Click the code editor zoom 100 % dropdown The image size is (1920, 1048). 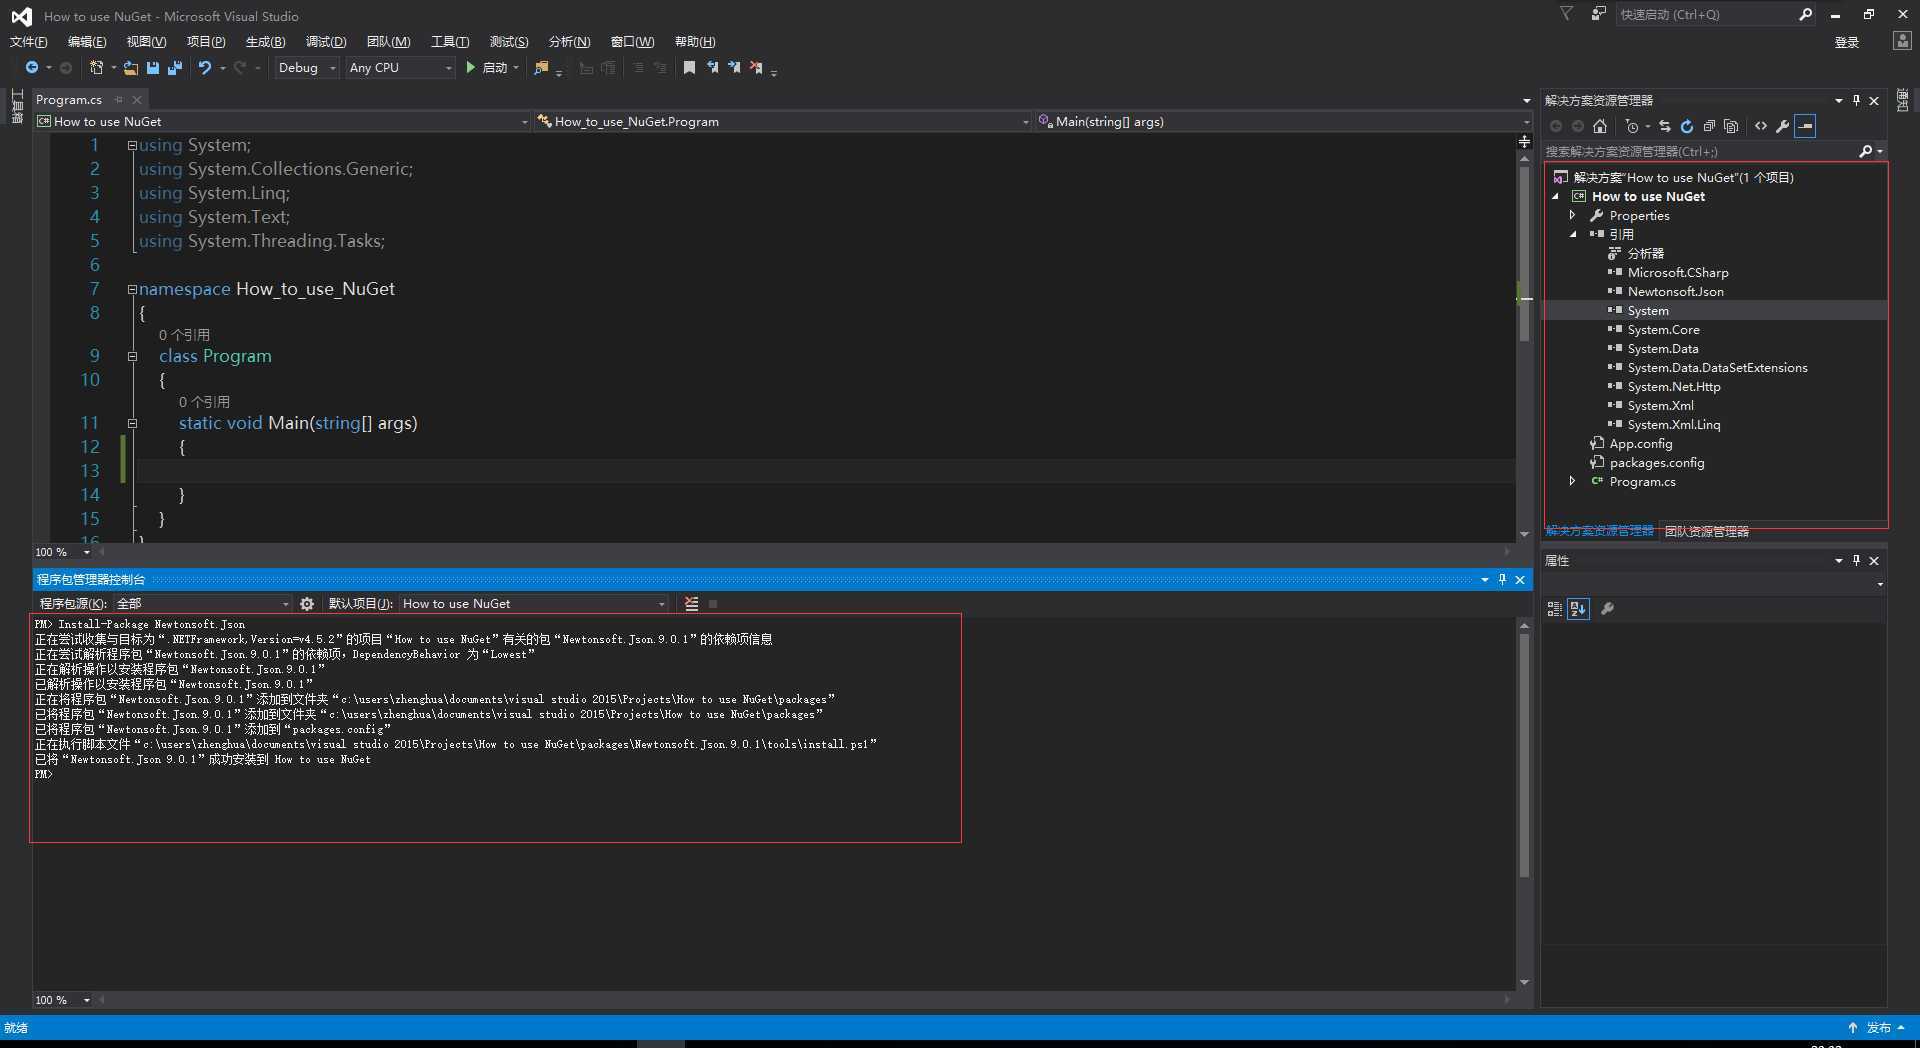[x=62, y=552]
